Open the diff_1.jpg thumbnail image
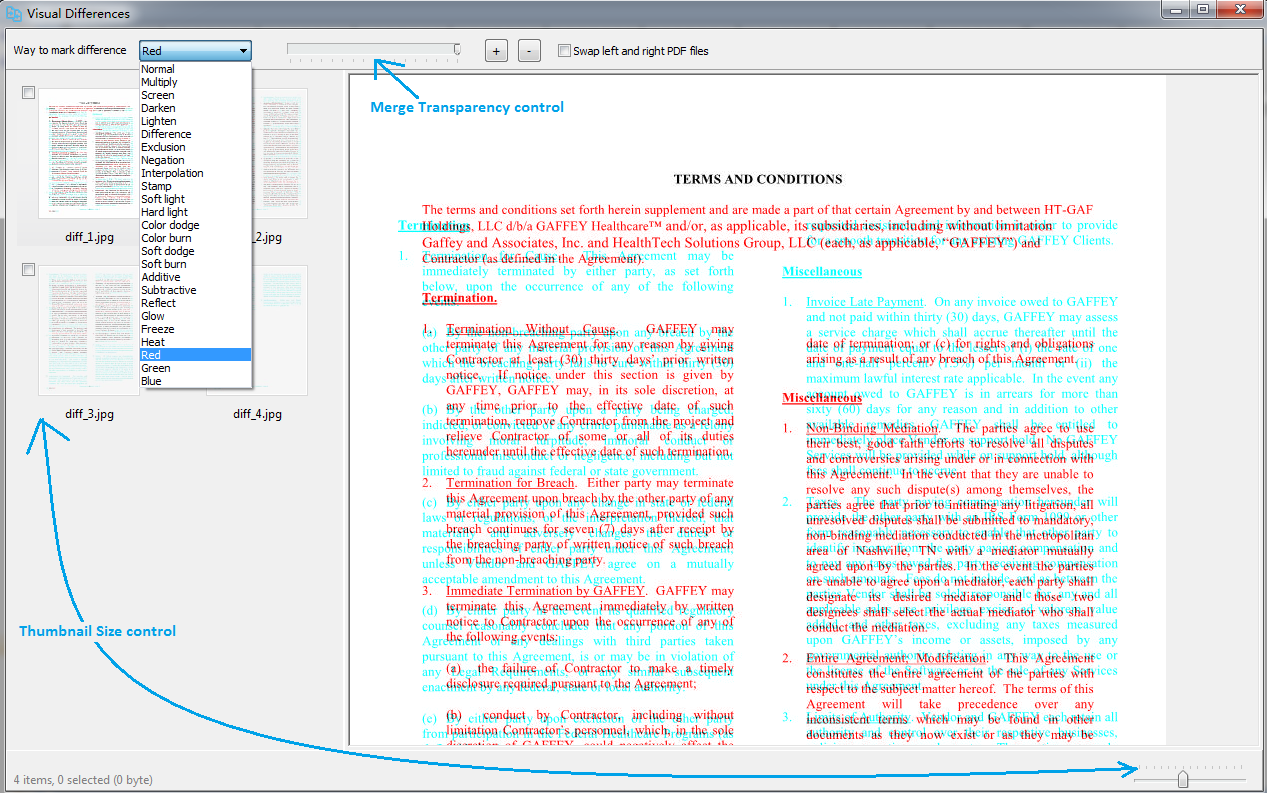 coord(89,153)
